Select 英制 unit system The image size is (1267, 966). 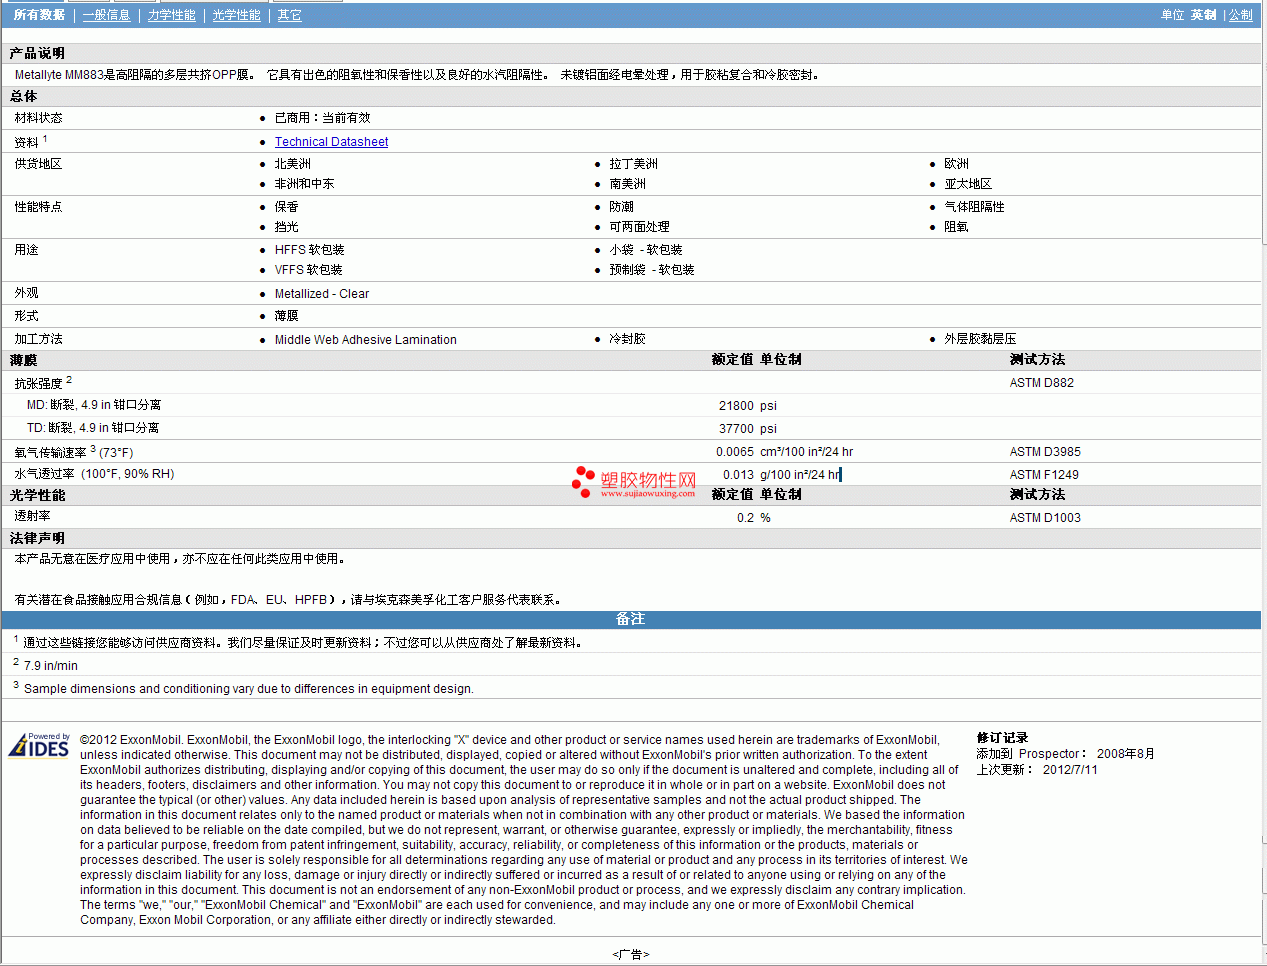coord(1203,15)
